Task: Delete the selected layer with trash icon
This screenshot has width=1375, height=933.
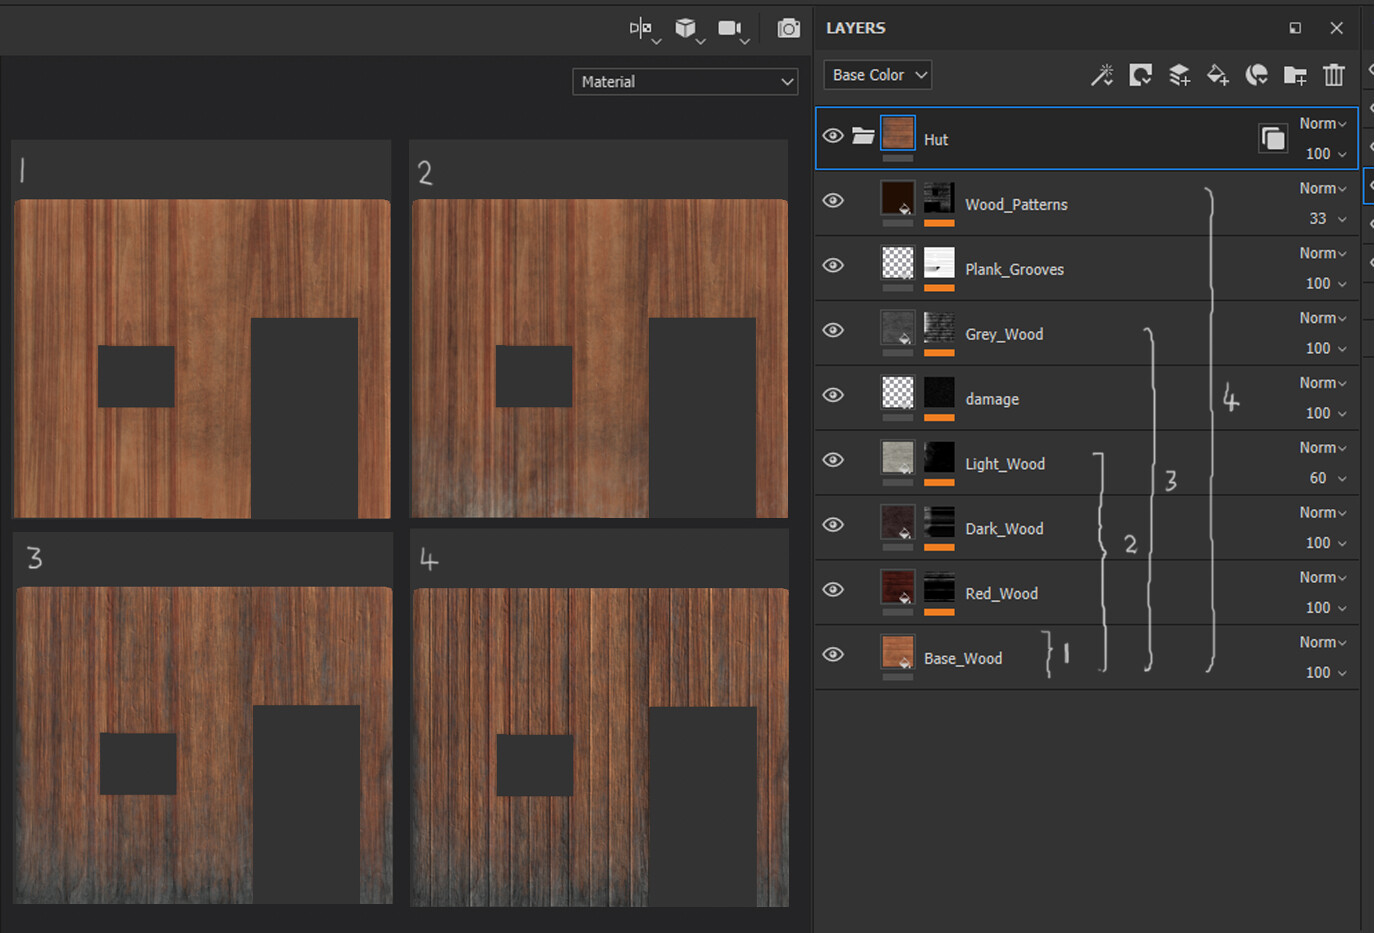Action: pyautogui.click(x=1334, y=75)
